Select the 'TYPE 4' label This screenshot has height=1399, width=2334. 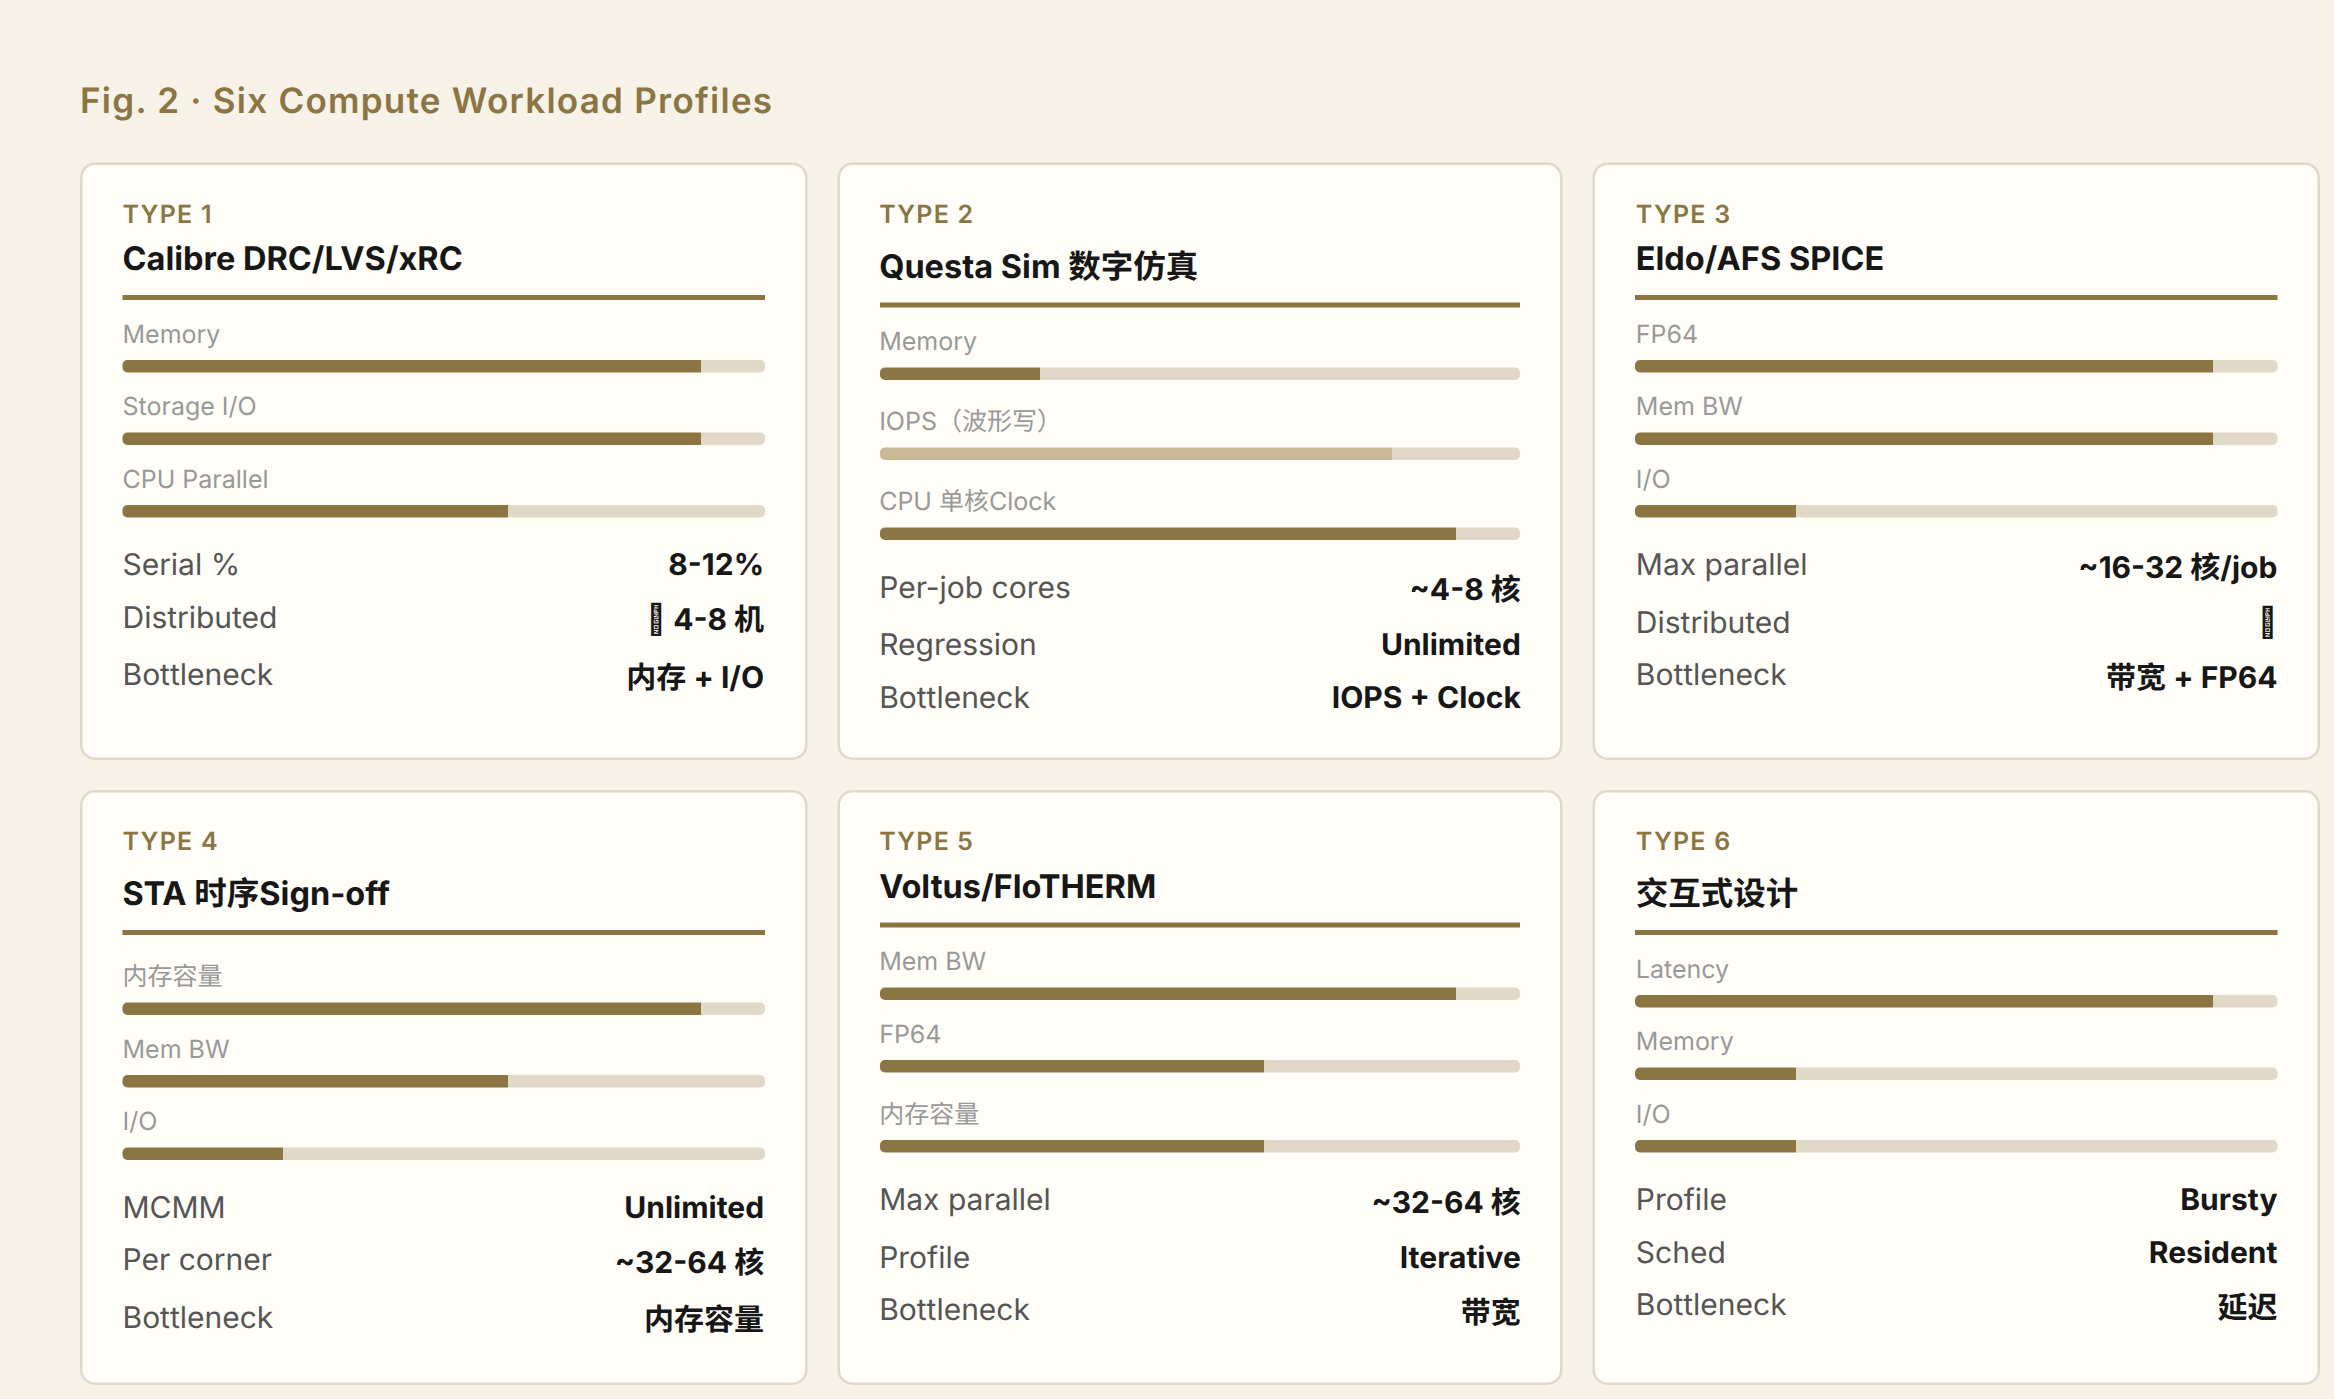point(170,841)
